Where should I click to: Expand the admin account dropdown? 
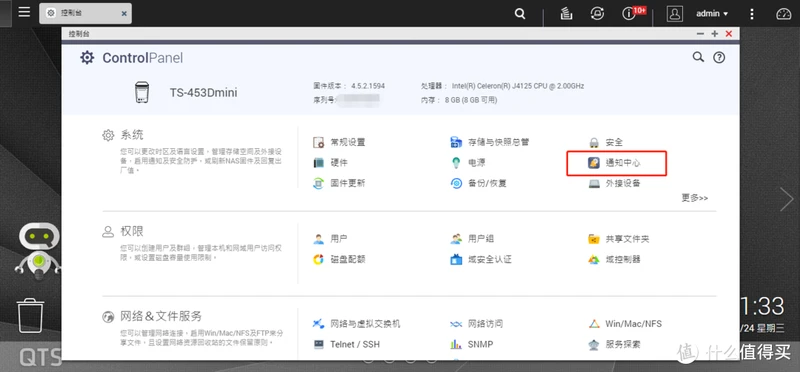coord(712,14)
